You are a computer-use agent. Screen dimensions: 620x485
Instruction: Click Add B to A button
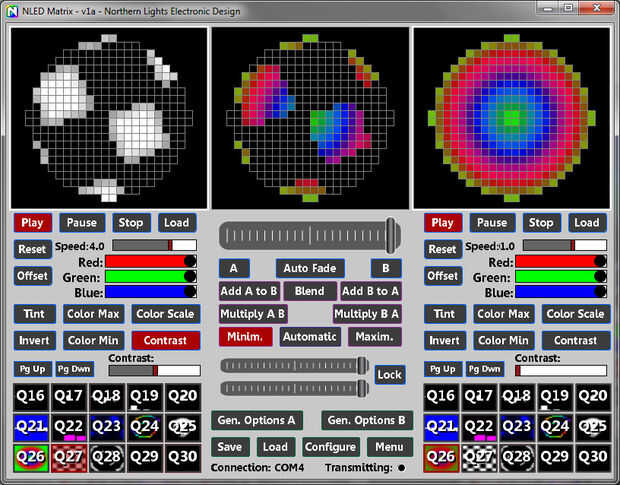[x=371, y=291]
